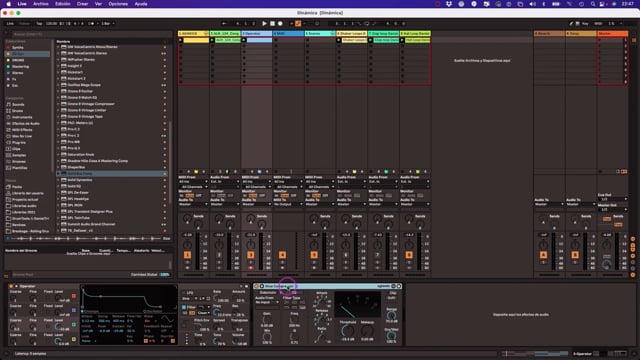Screen dimensions: 640x360
Task: Open track 4 No Output dropdown
Action: pyautogui.click(x=288, y=204)
